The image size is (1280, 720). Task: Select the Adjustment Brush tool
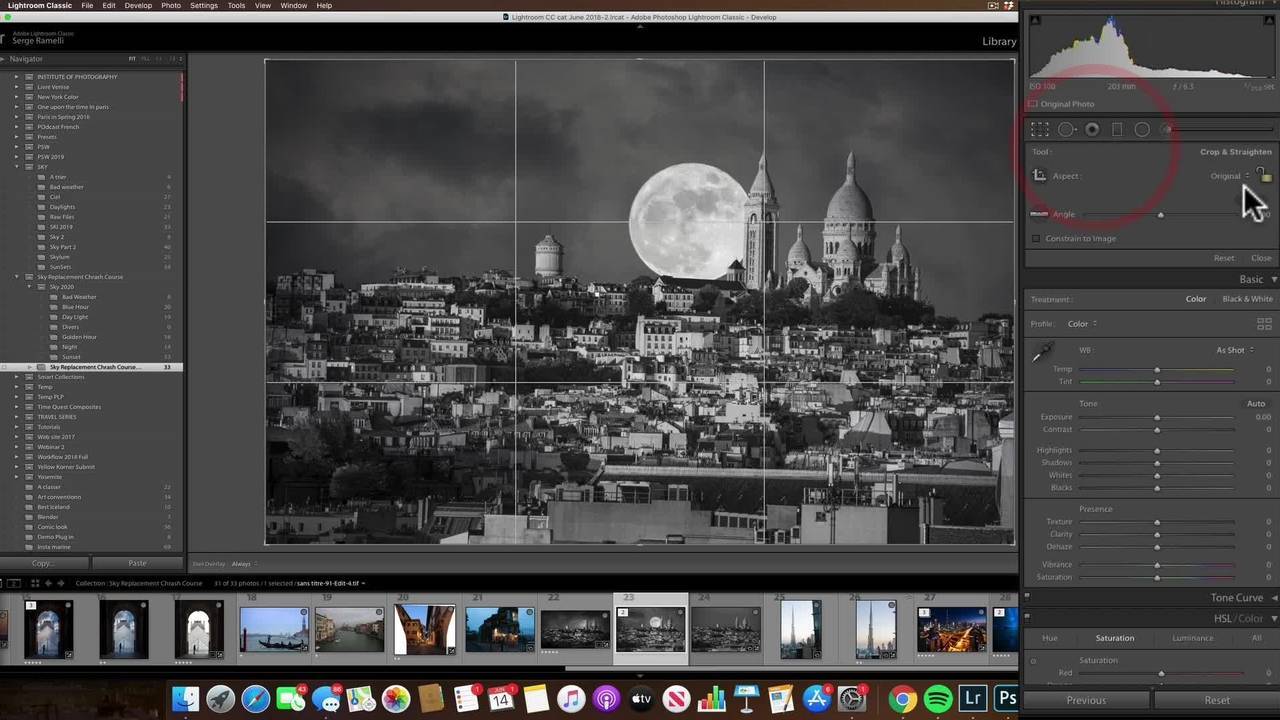pos(1167,129)
